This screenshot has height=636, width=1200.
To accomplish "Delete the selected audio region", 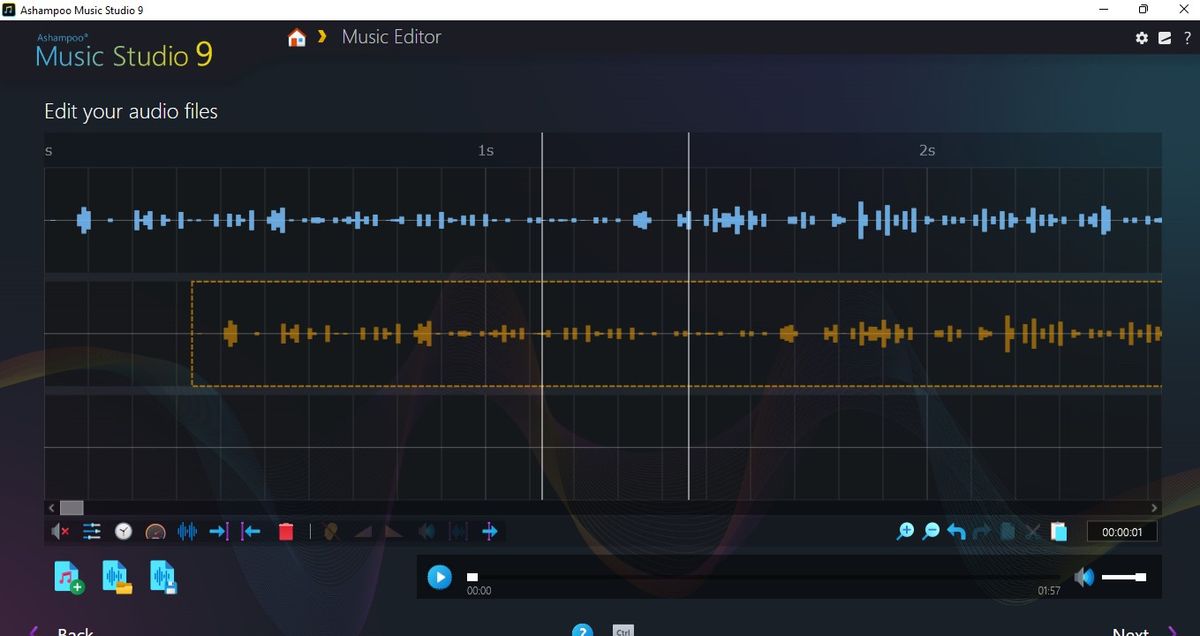I will click(285, 531).
